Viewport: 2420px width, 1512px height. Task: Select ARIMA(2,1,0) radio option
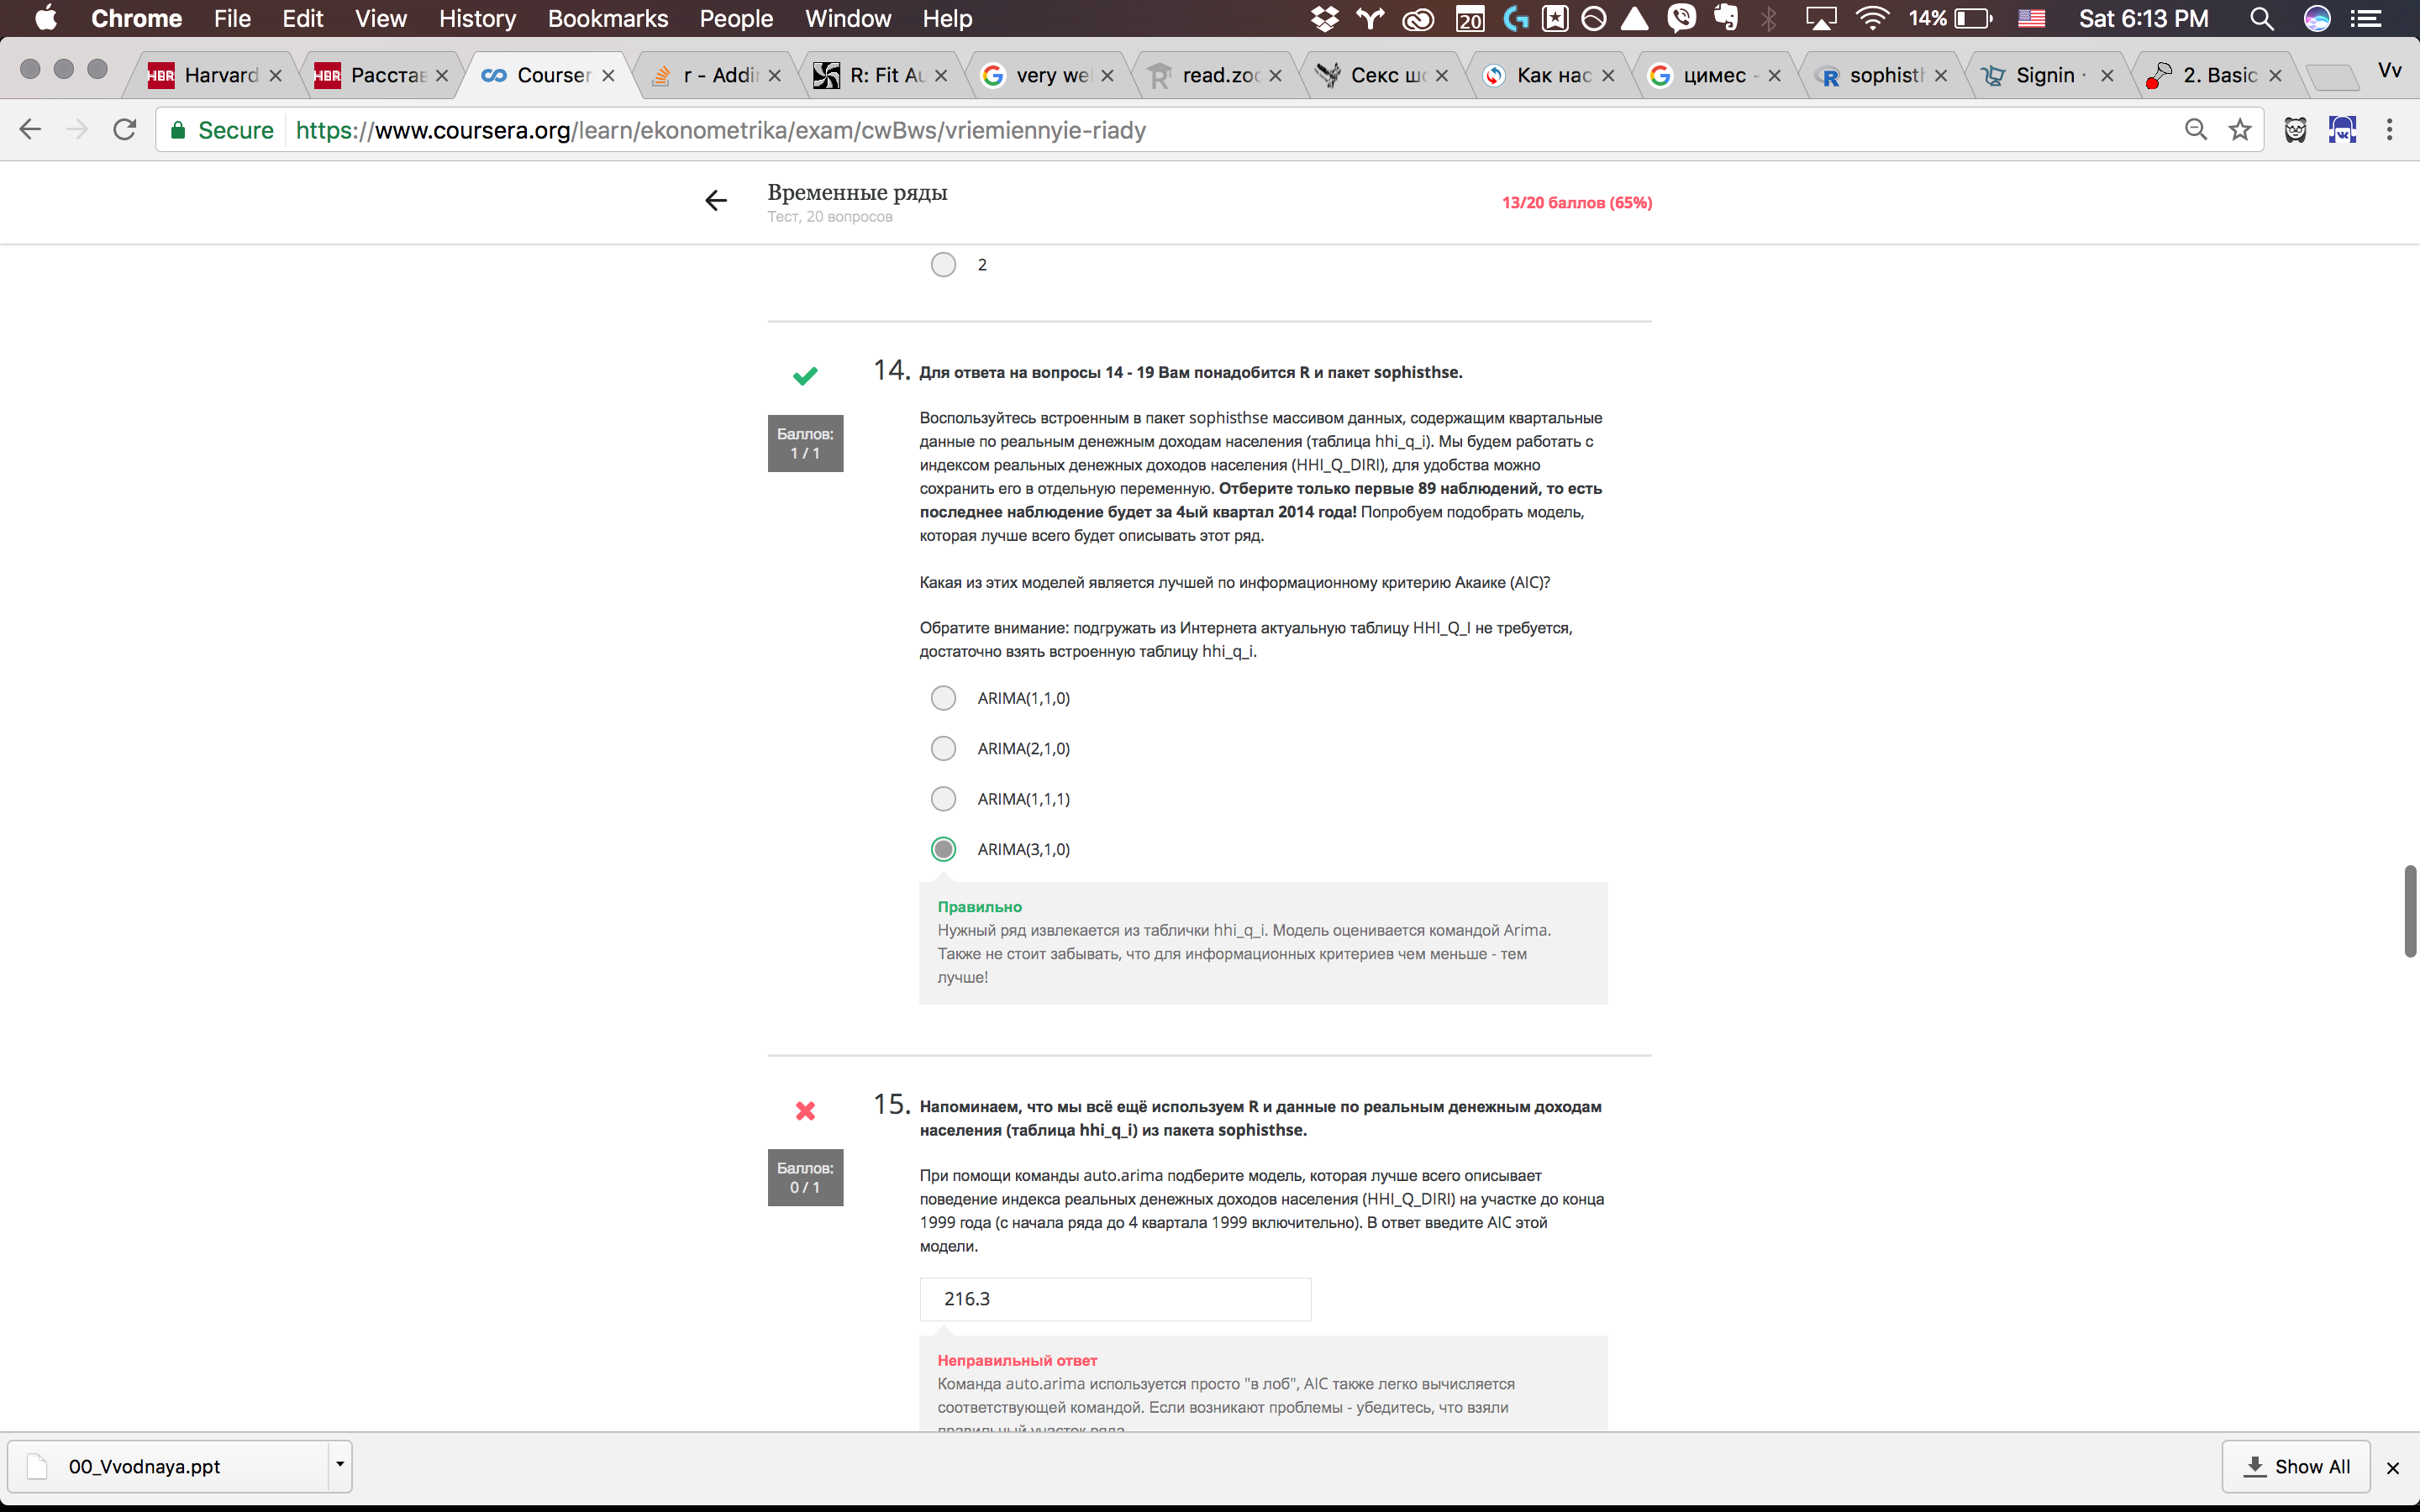pyautogui.click(x=943, y=748)
